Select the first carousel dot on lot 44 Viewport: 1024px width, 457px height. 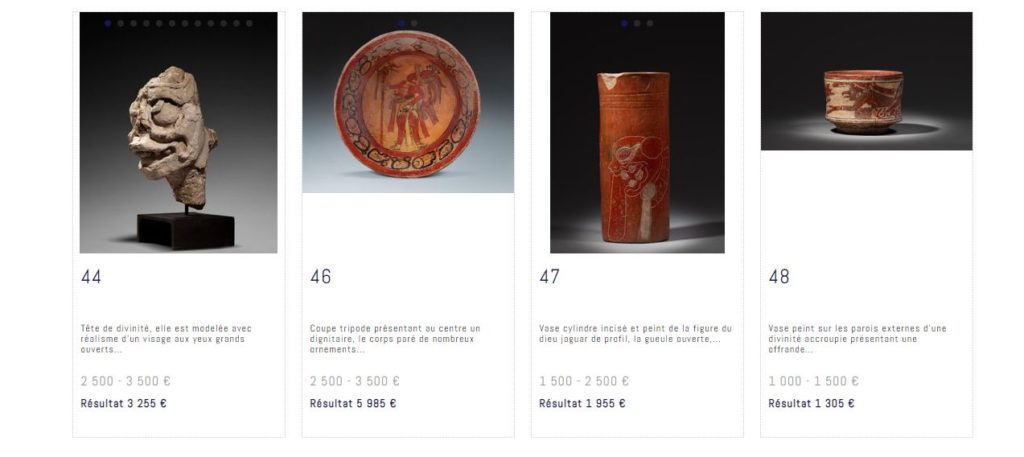108,24
